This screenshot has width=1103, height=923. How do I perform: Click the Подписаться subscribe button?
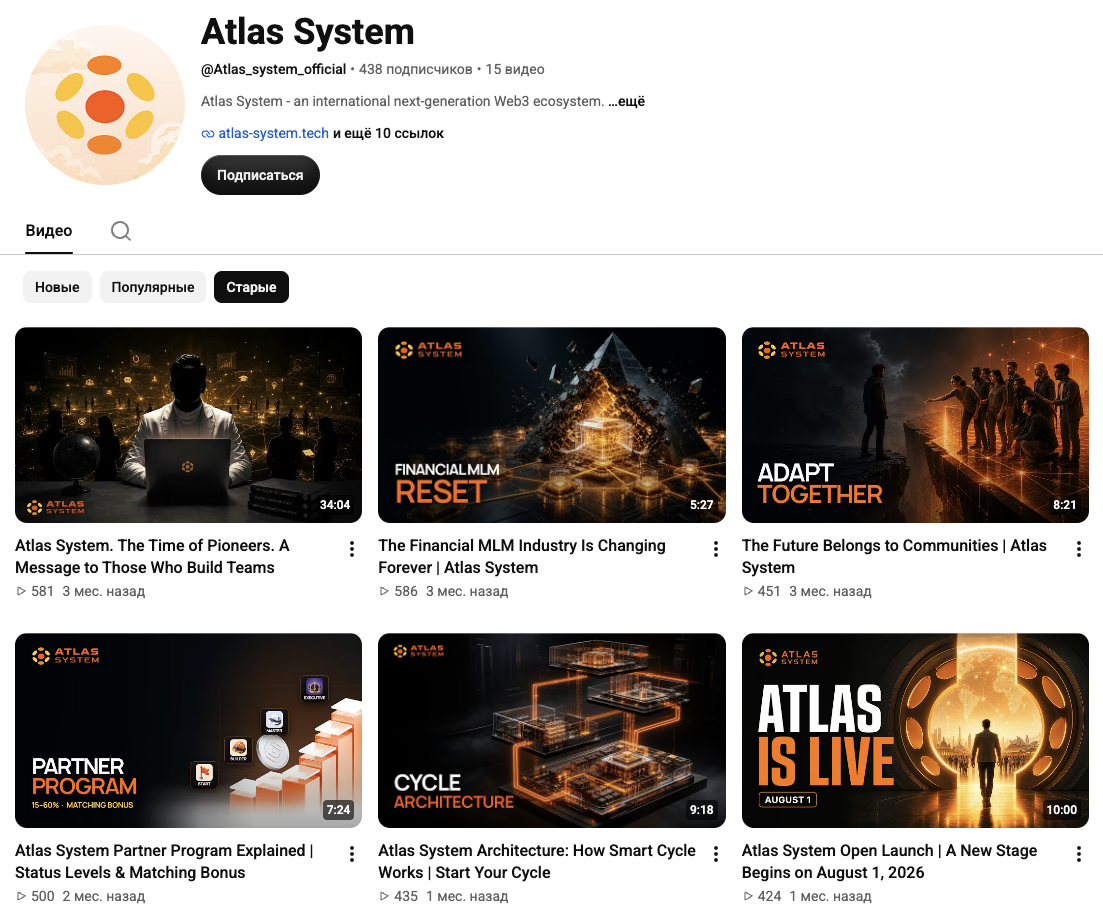(x=260, y=175)
